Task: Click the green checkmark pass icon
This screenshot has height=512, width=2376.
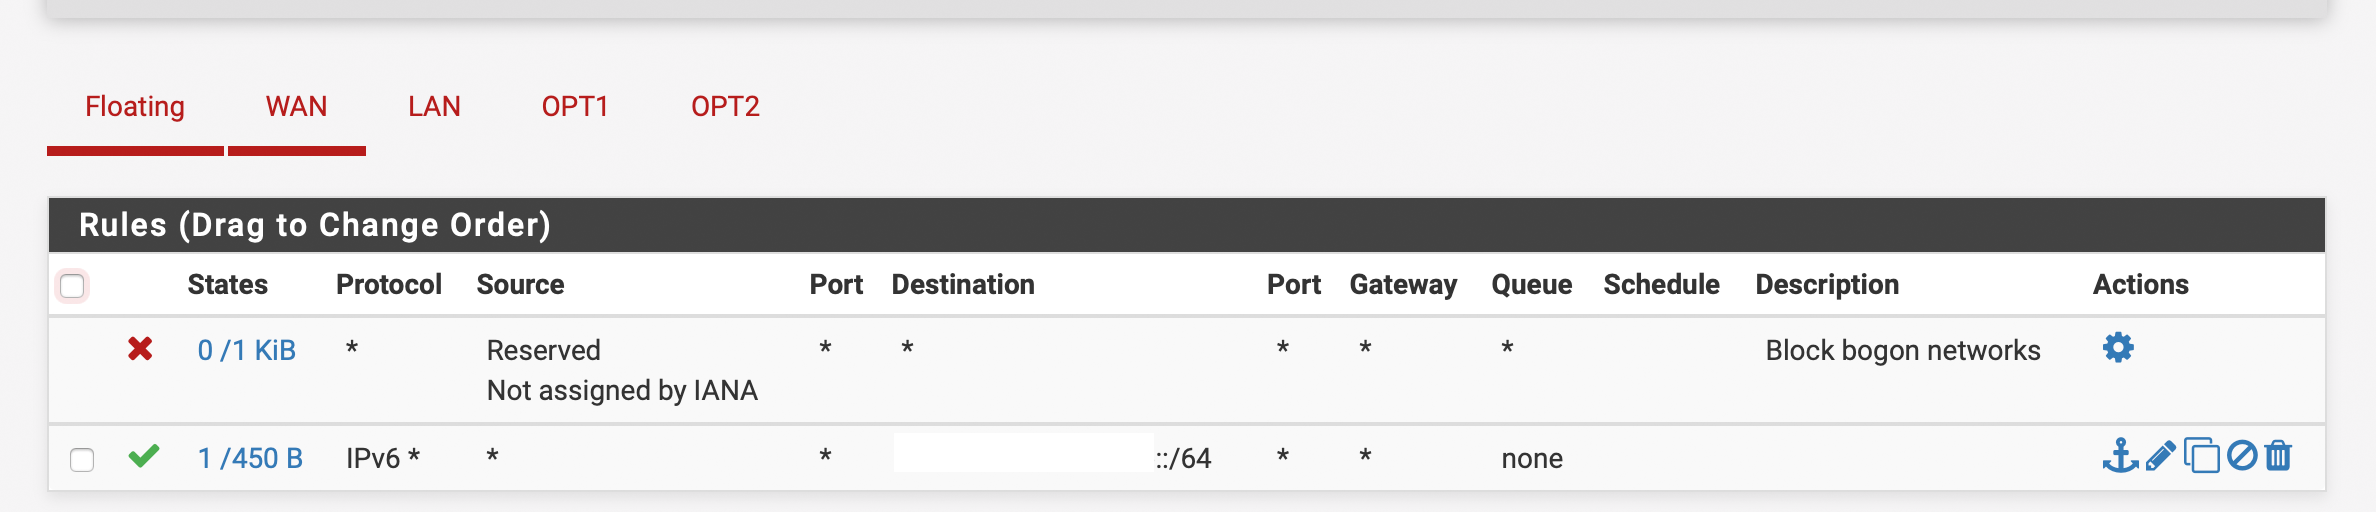Action: coord(144,457)
